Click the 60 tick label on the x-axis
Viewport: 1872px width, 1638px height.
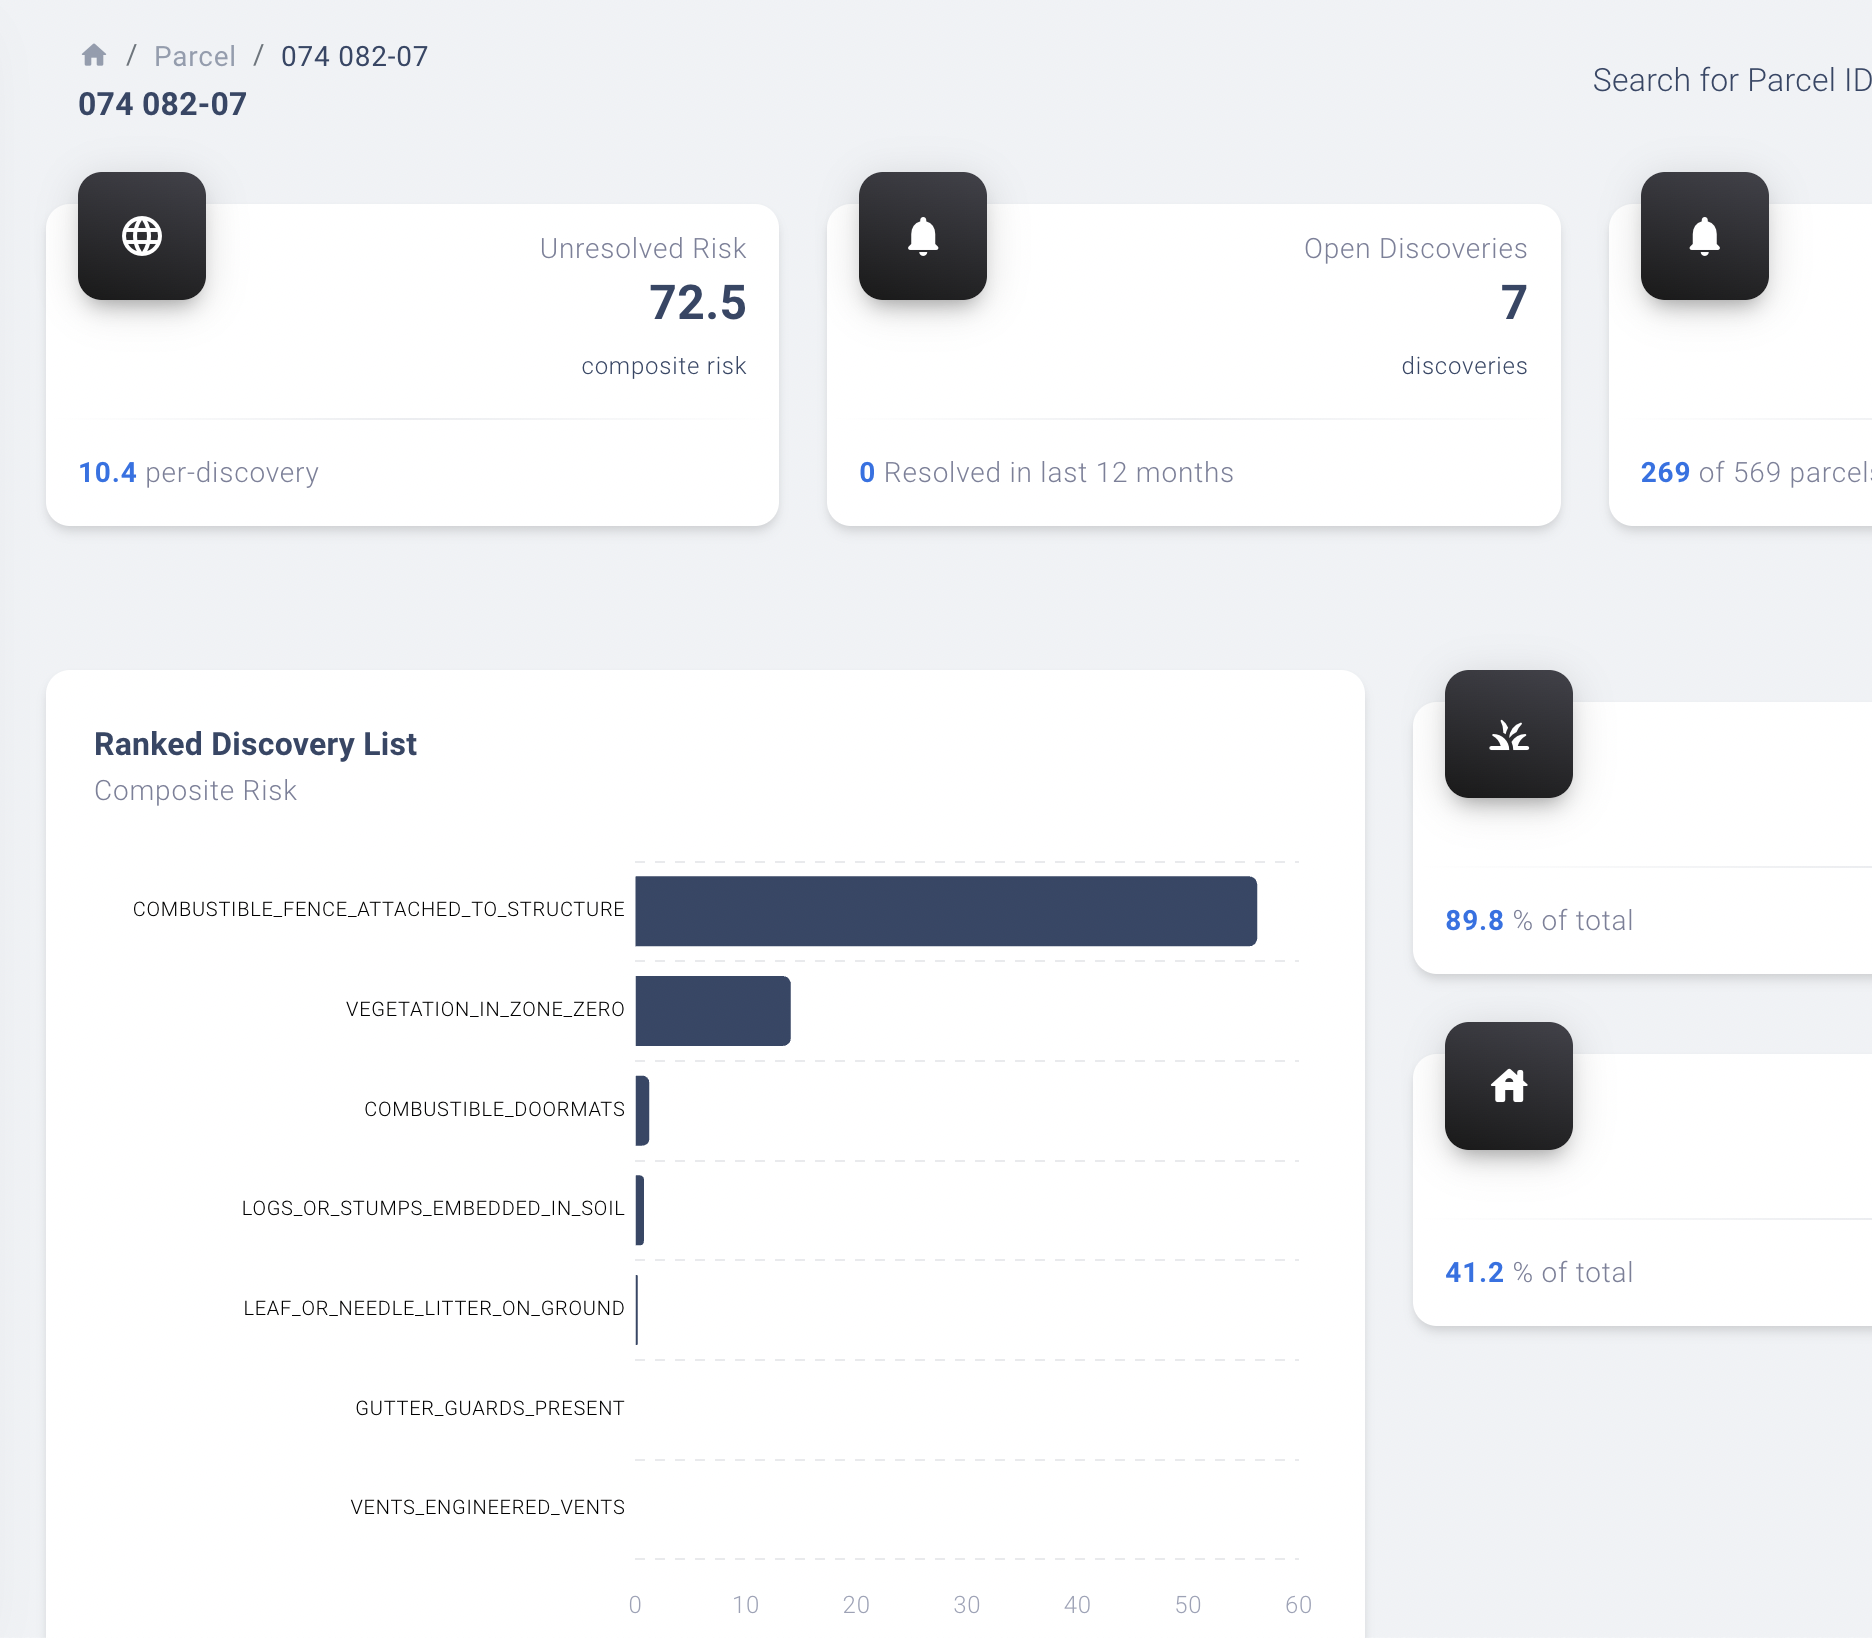pos(1298,1604)
